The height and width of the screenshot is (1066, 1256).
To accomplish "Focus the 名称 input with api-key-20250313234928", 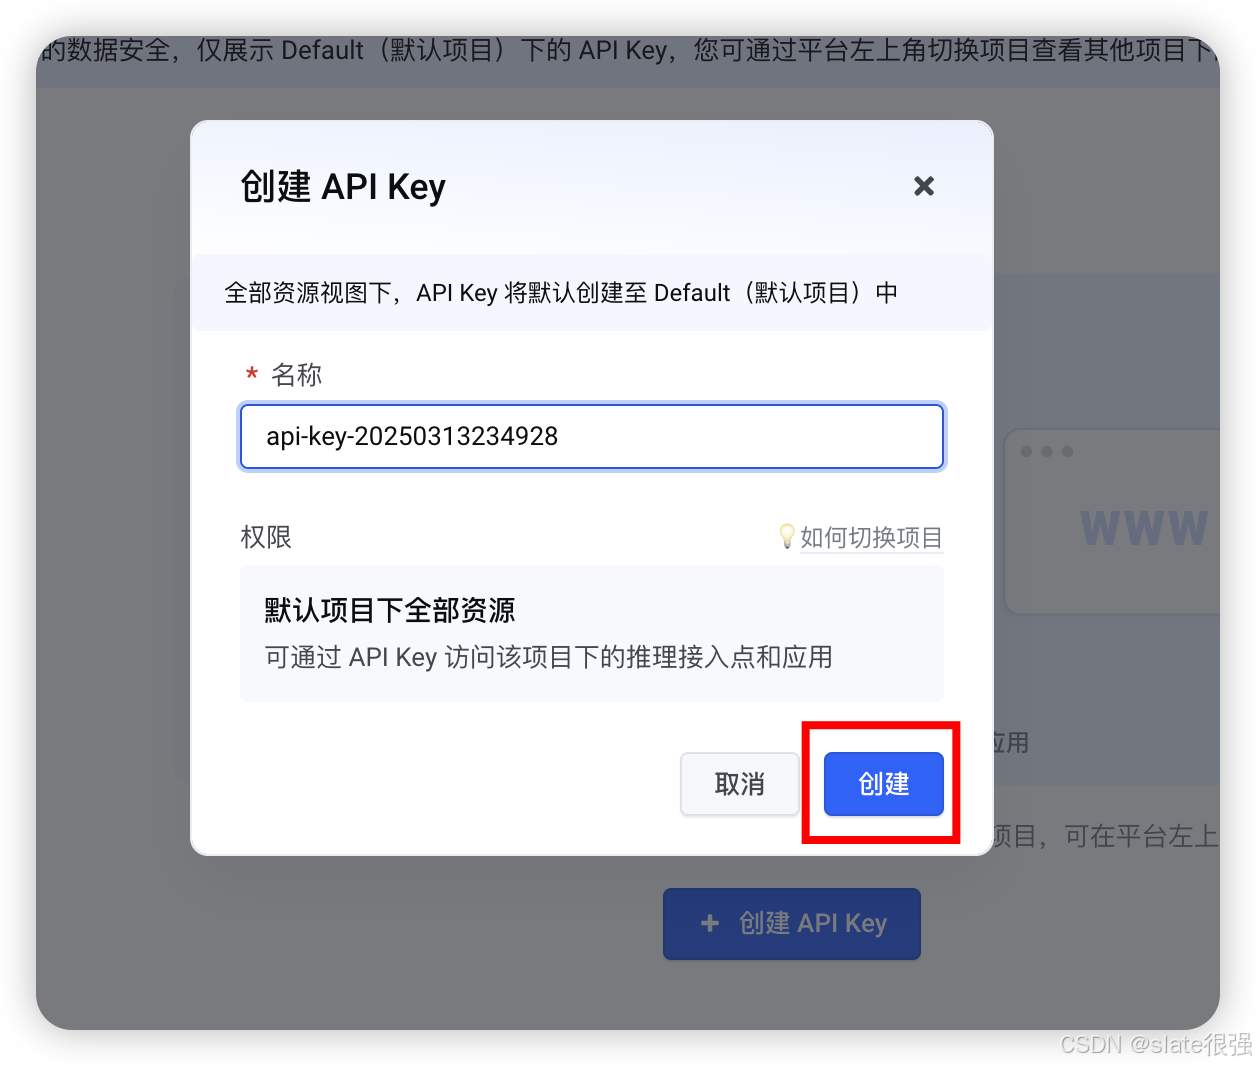I will click(x=592, y=436).
